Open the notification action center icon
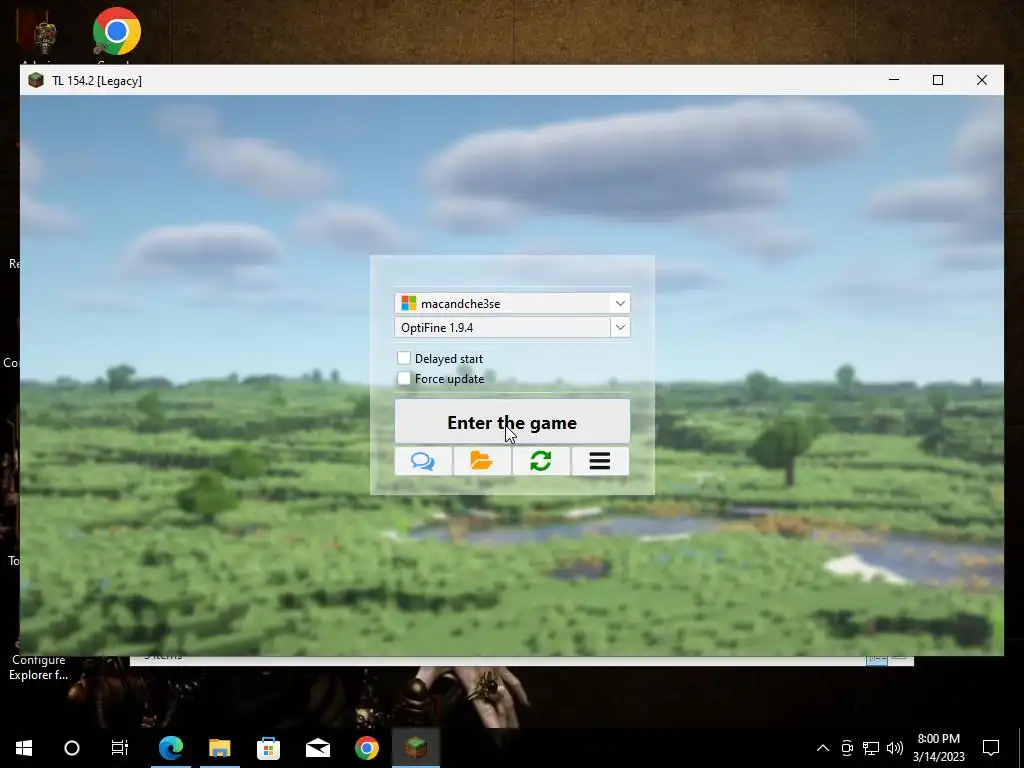The height and width of the screenshot is (768, 1024). click(991, 748)
